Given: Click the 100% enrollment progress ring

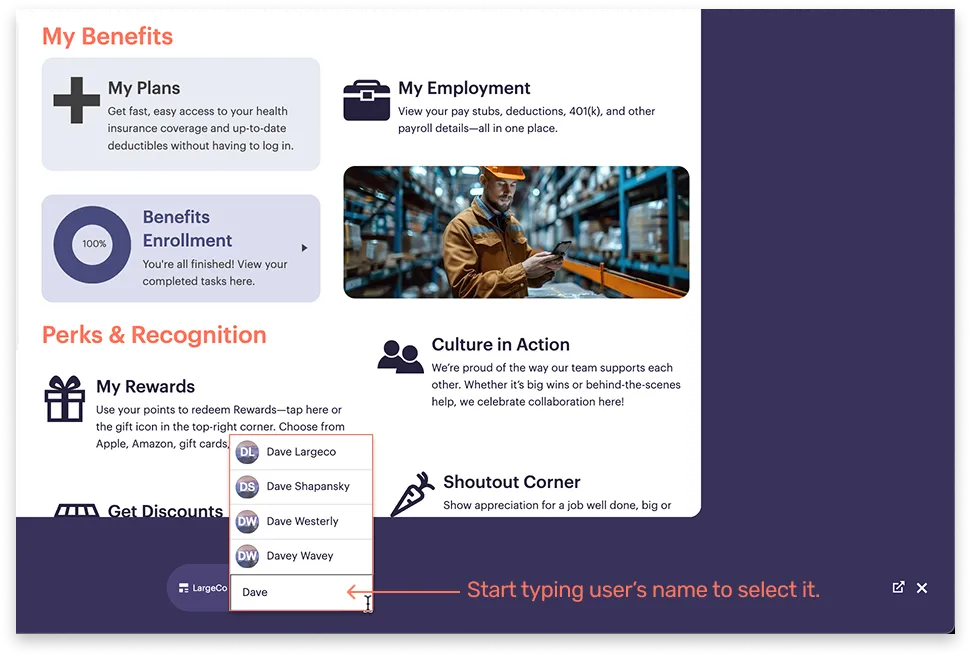Looking at the screenshot, I should pos(92,245).
